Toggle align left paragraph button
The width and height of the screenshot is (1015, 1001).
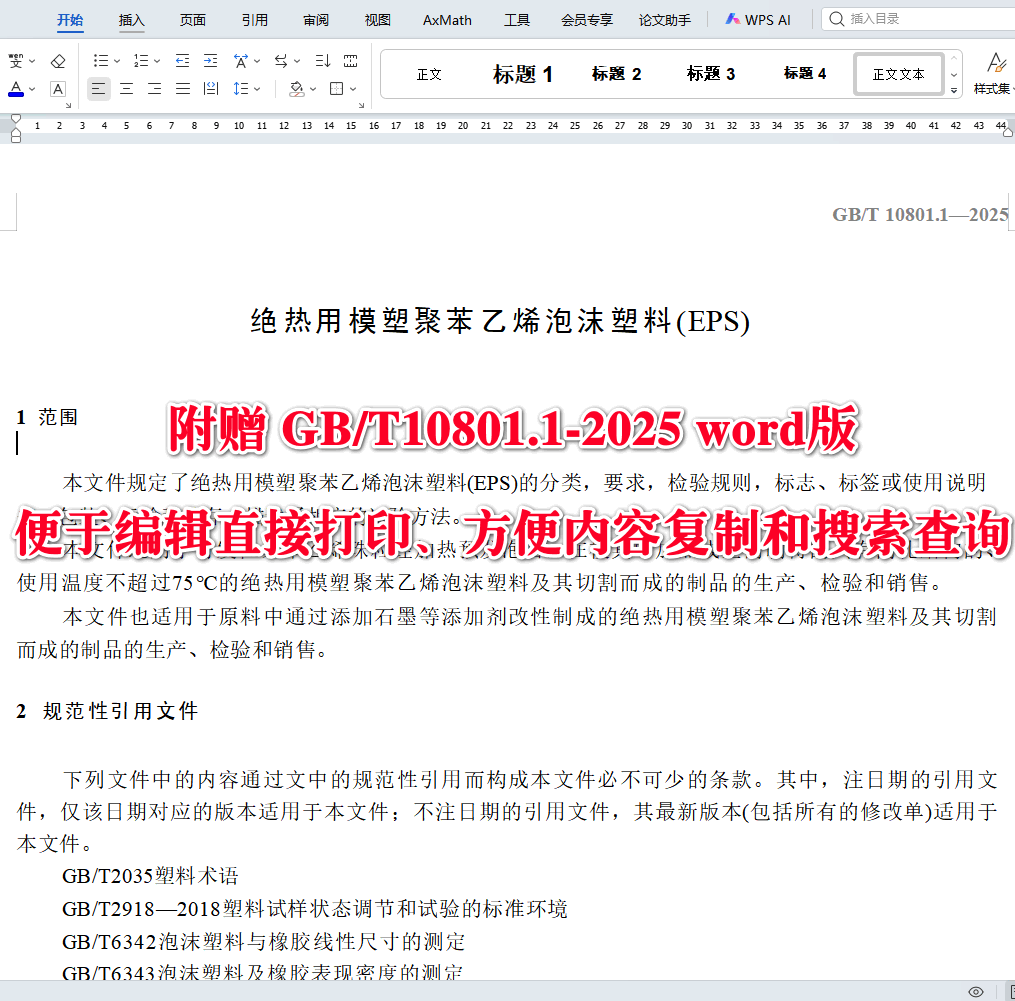click(98, 89)
